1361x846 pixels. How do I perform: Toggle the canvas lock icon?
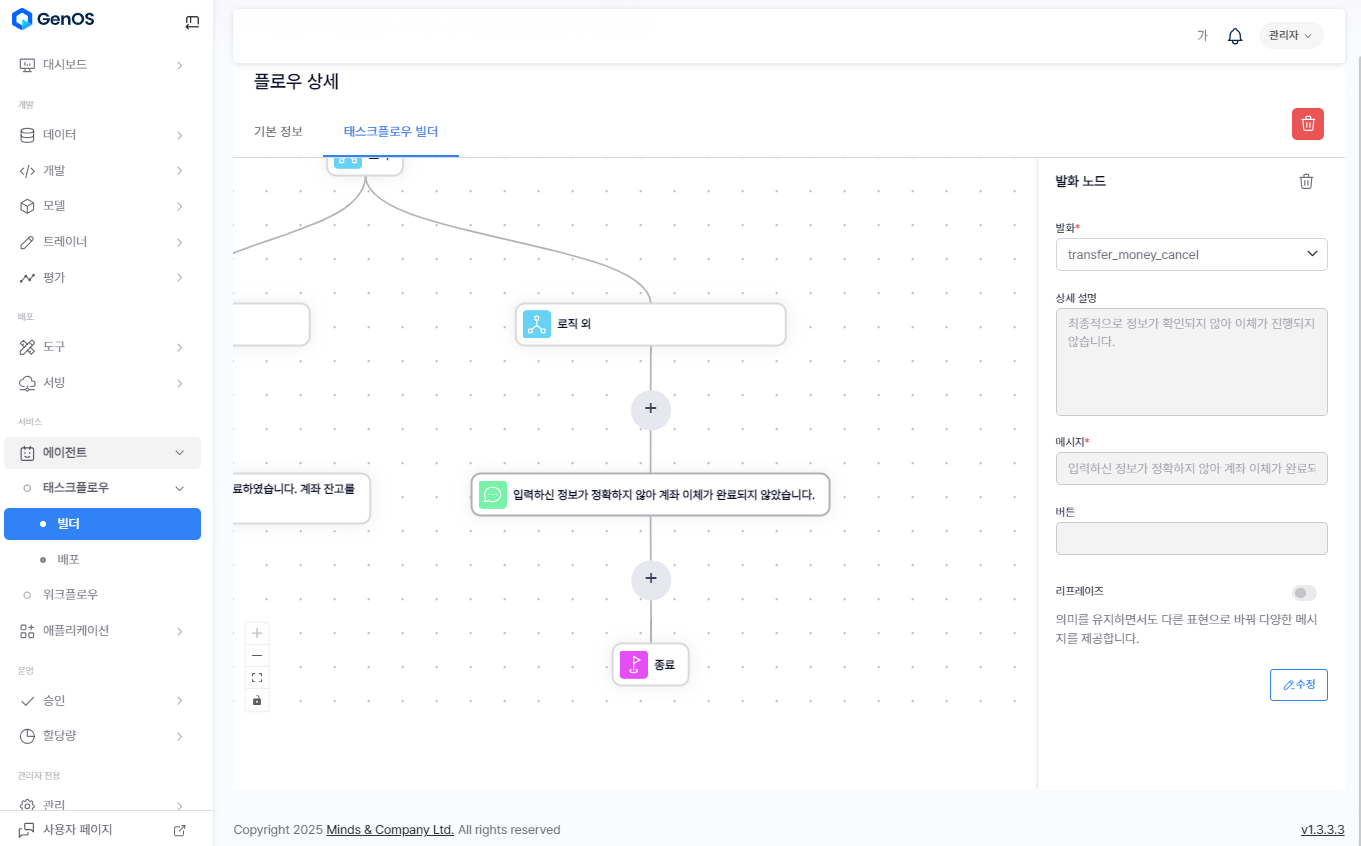pyautogui.click(x=257, y=700)
